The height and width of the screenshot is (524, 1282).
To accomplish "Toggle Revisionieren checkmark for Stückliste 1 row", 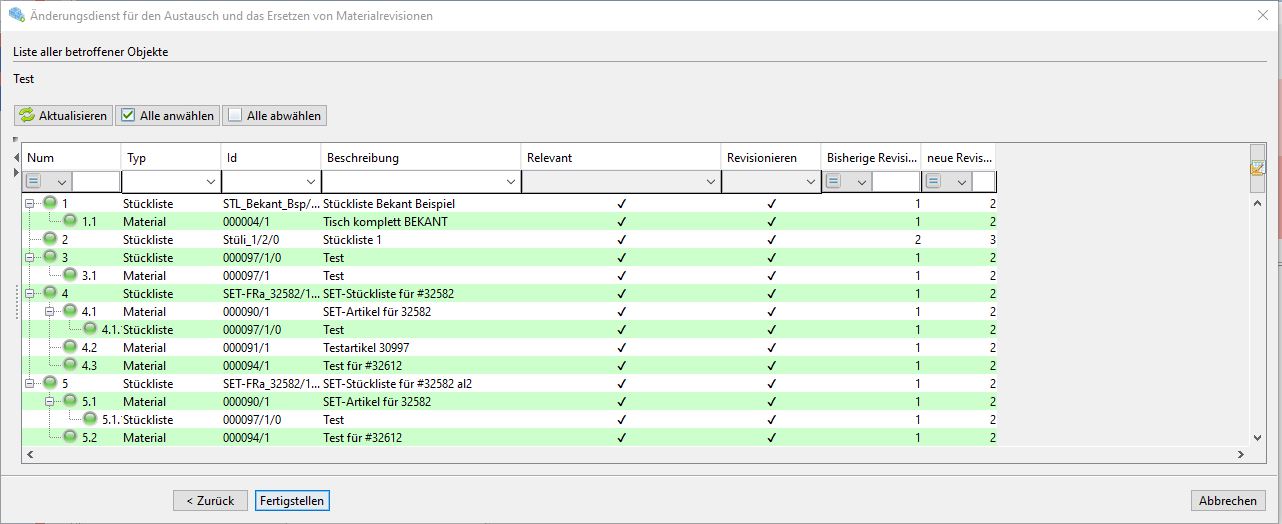I will (771, 240).
